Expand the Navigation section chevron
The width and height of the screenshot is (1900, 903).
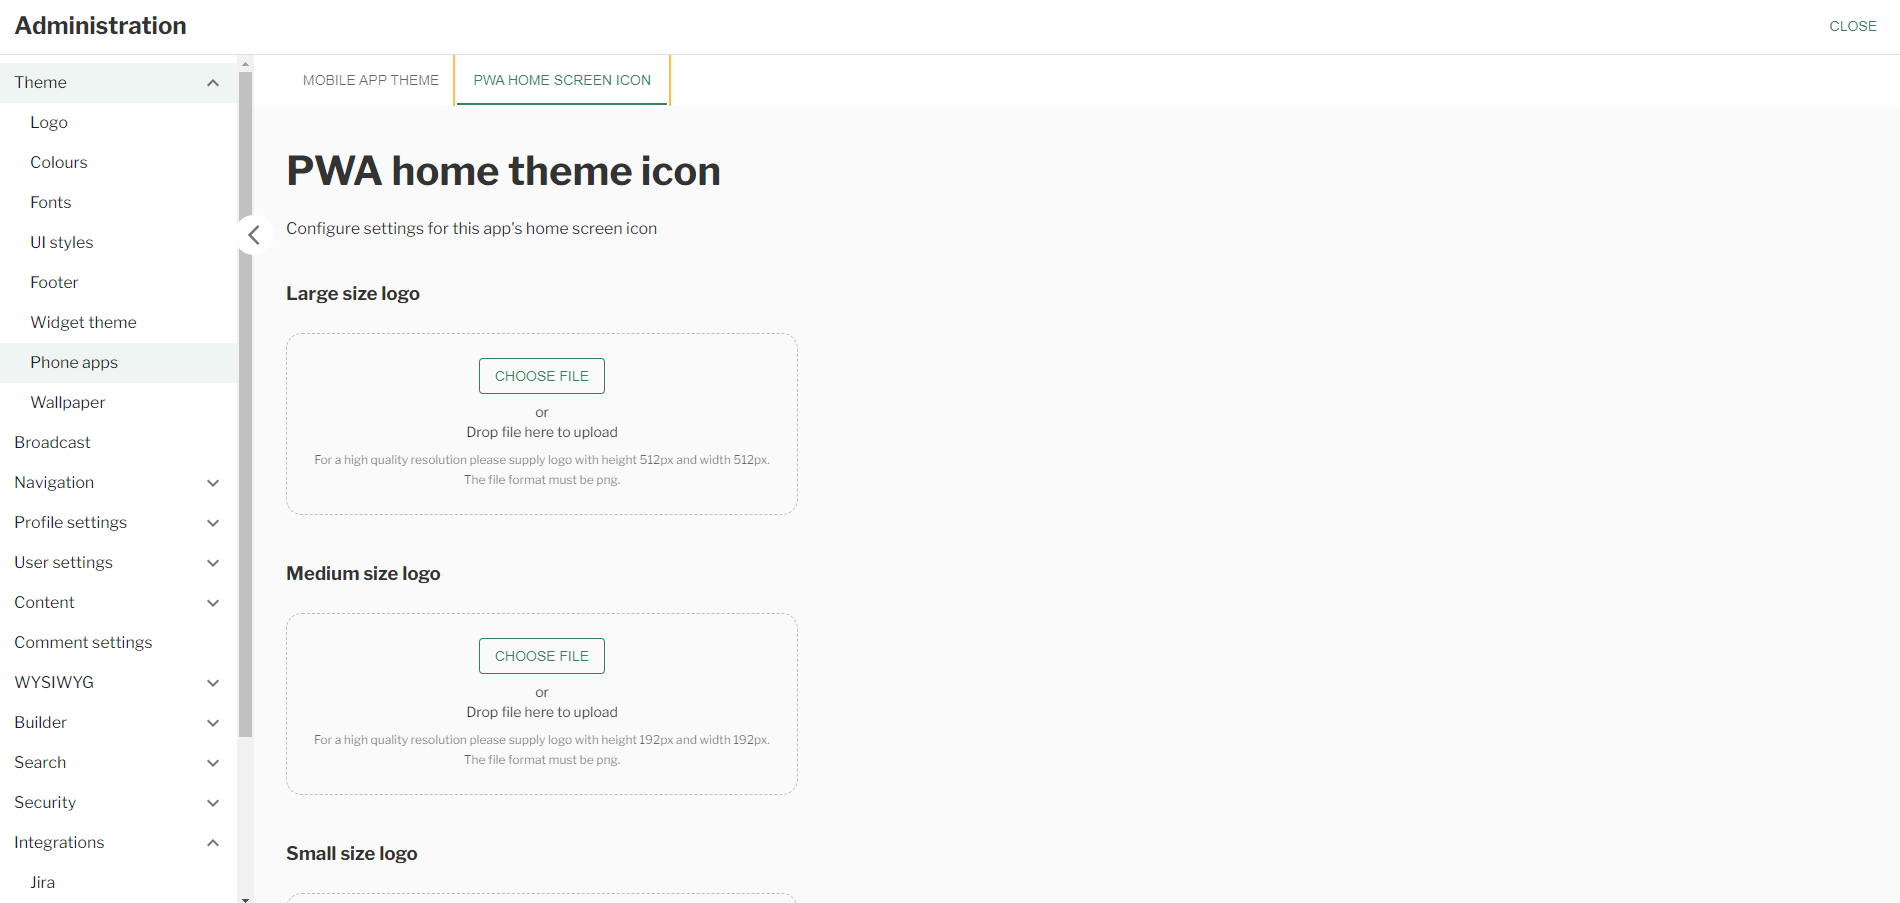coord(213,483)
